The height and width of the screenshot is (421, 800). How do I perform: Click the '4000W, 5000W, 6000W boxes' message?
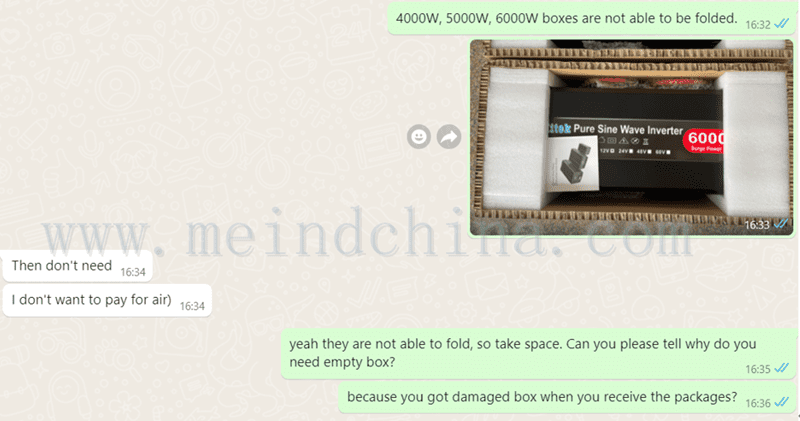[591, 18]
